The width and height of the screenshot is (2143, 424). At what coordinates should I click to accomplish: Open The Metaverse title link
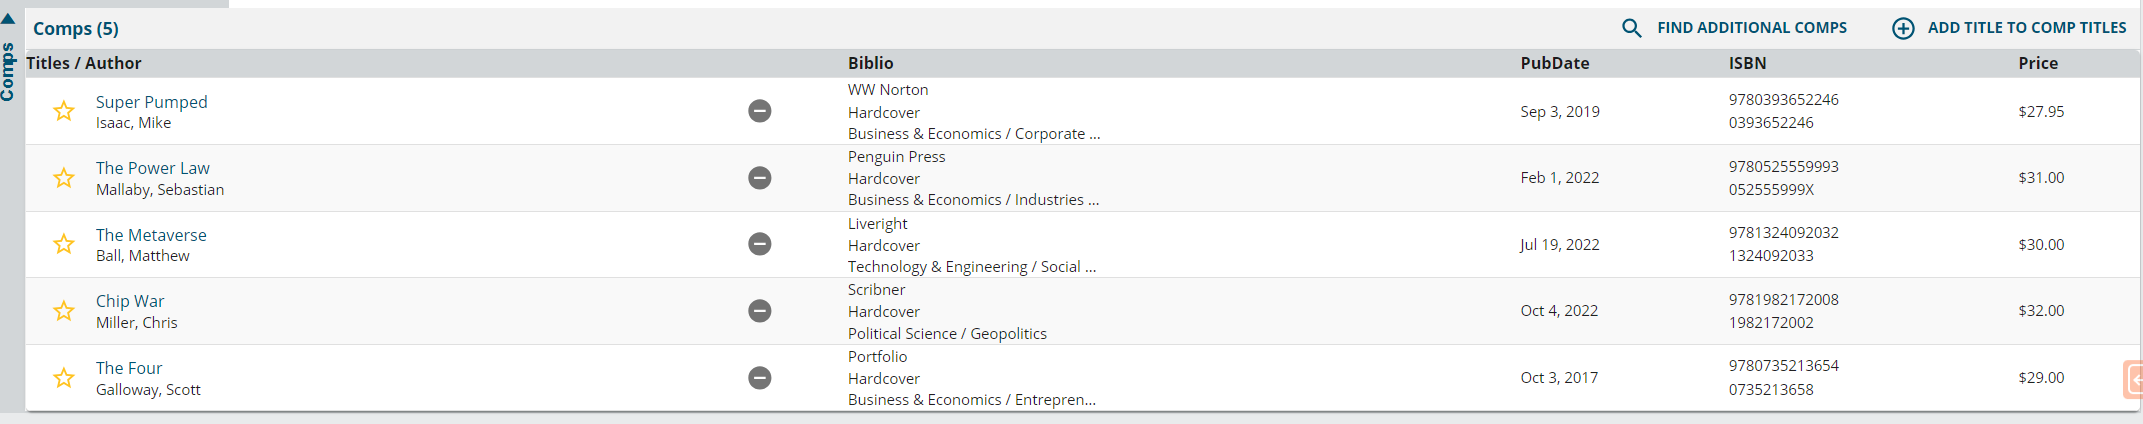[151, 235]
